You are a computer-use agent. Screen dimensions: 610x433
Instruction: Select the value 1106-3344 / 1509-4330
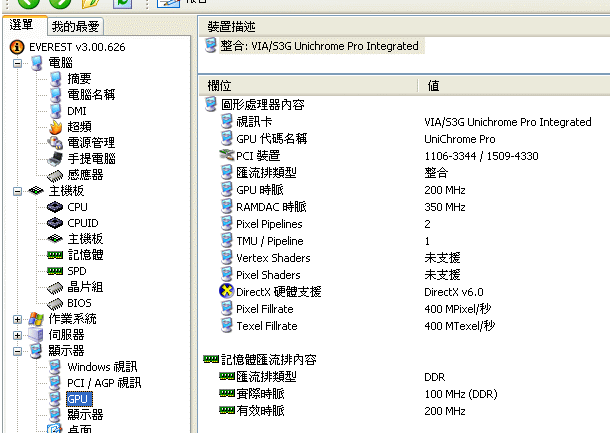coord(481,156)
